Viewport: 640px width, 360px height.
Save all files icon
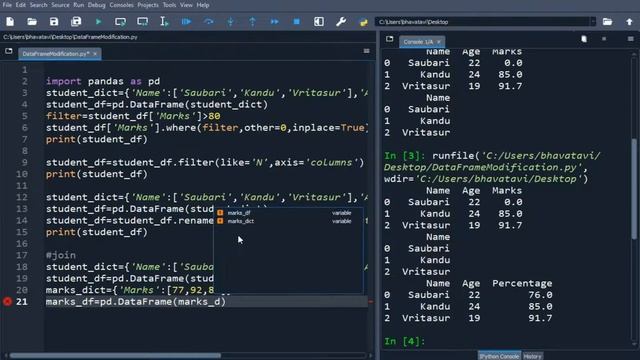click(x=76, y=22)
